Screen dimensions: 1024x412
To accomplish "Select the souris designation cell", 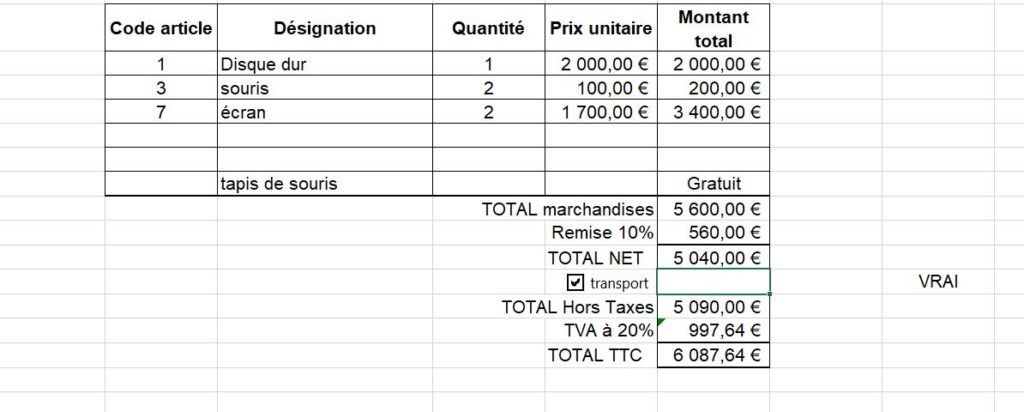I will (x=325, y=87).
